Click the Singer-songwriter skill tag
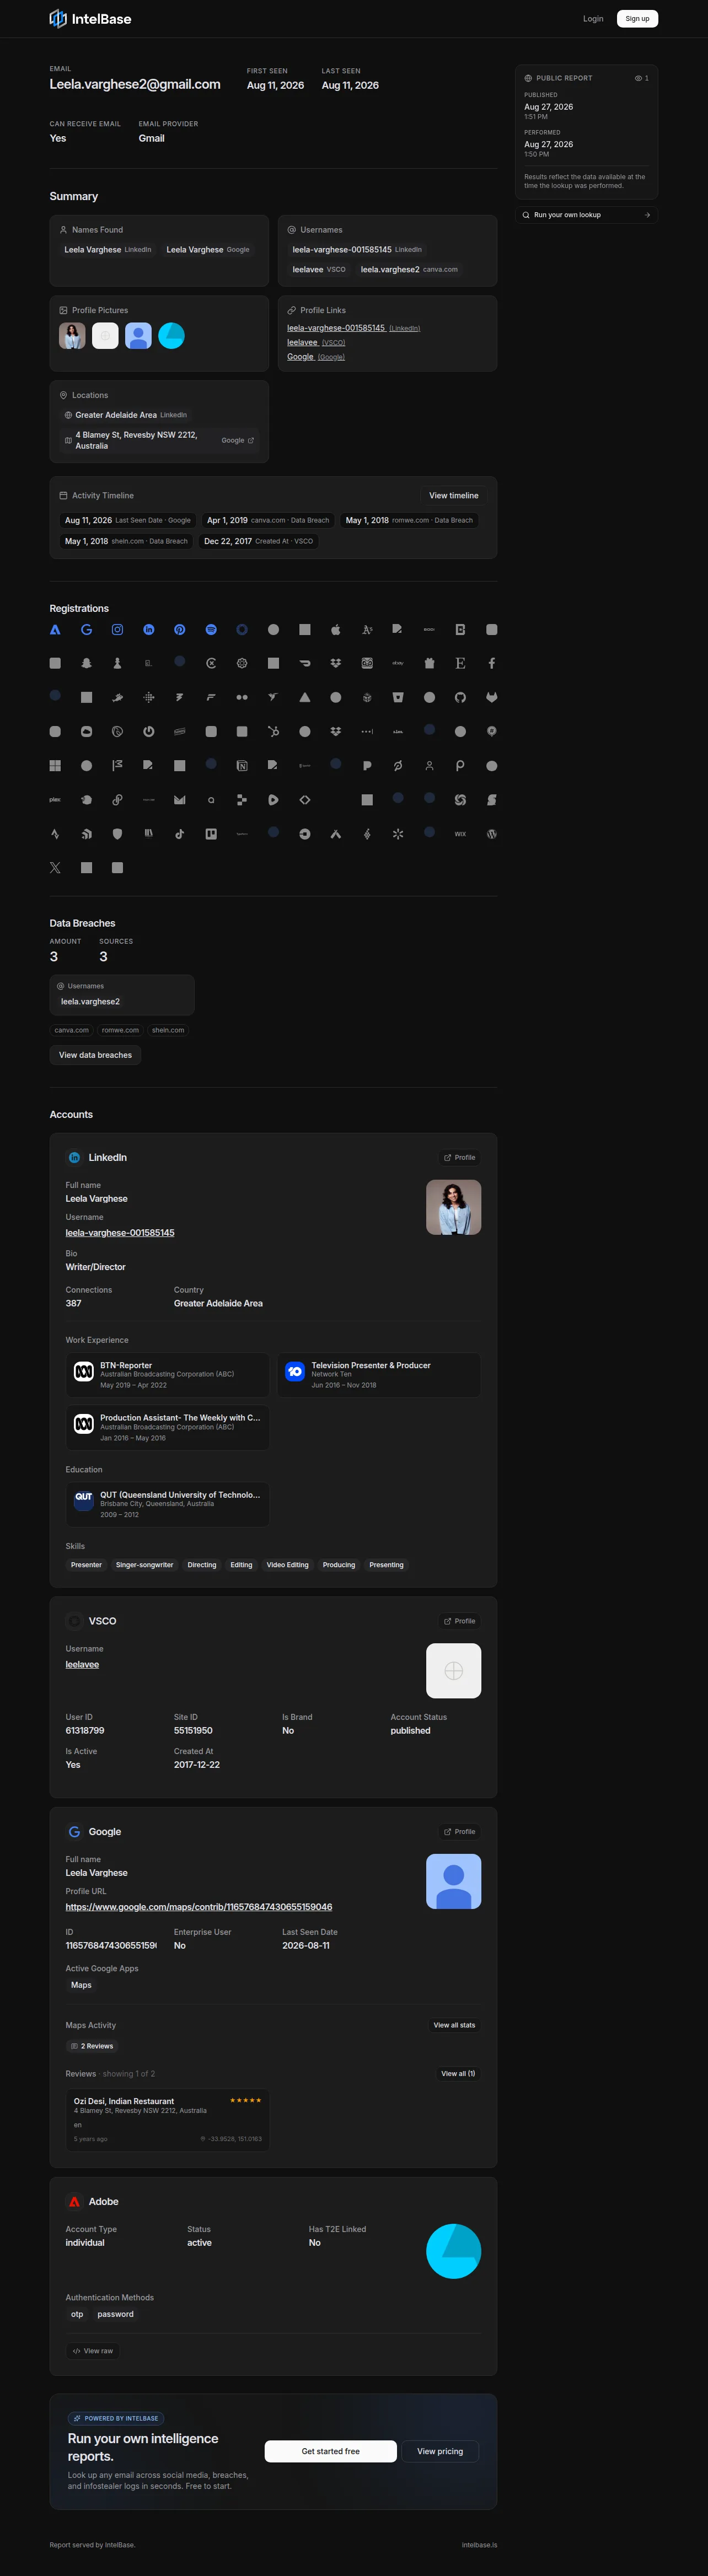 coord(144,1565)
